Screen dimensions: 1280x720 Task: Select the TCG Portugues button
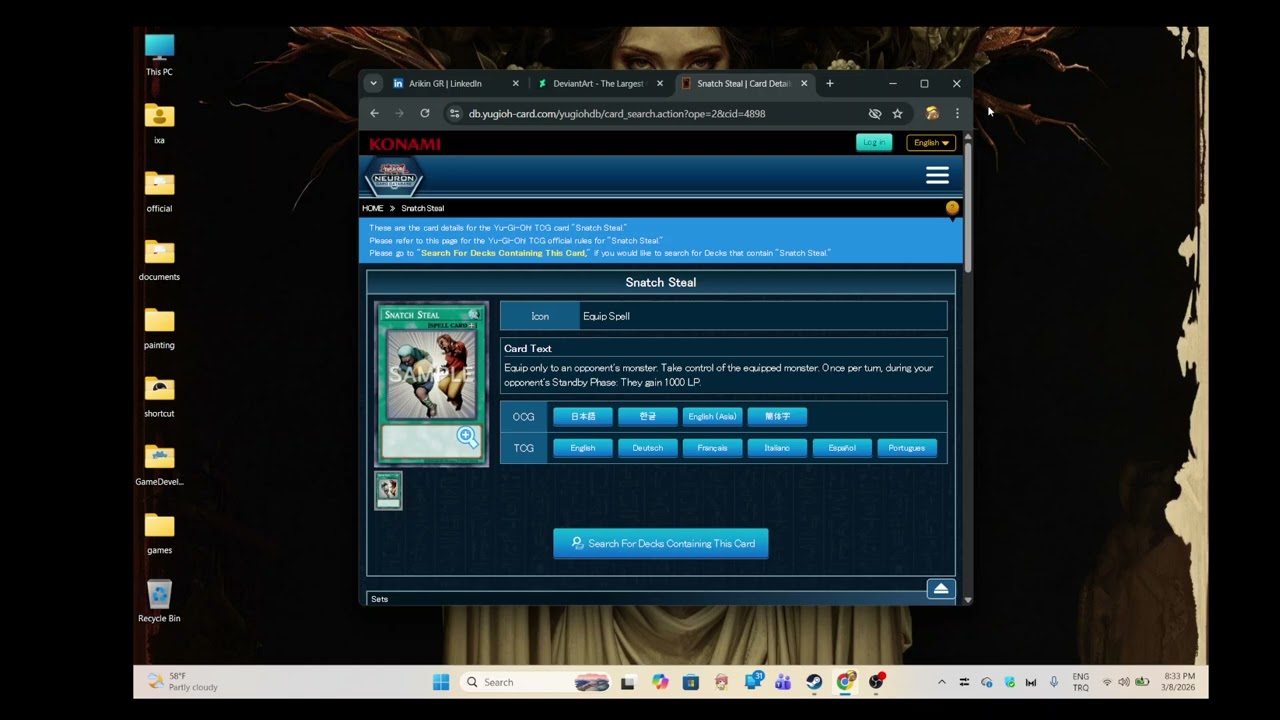(907, 448)
